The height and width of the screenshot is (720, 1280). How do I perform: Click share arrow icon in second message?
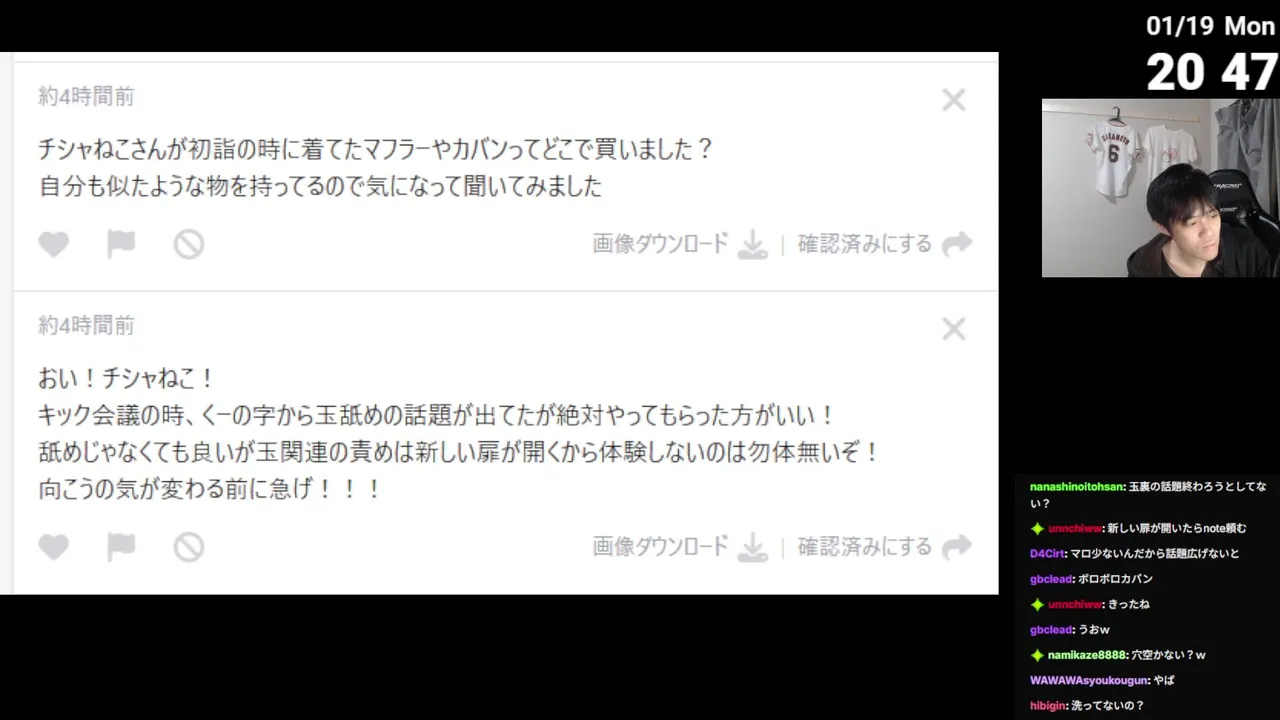(957, 547)
